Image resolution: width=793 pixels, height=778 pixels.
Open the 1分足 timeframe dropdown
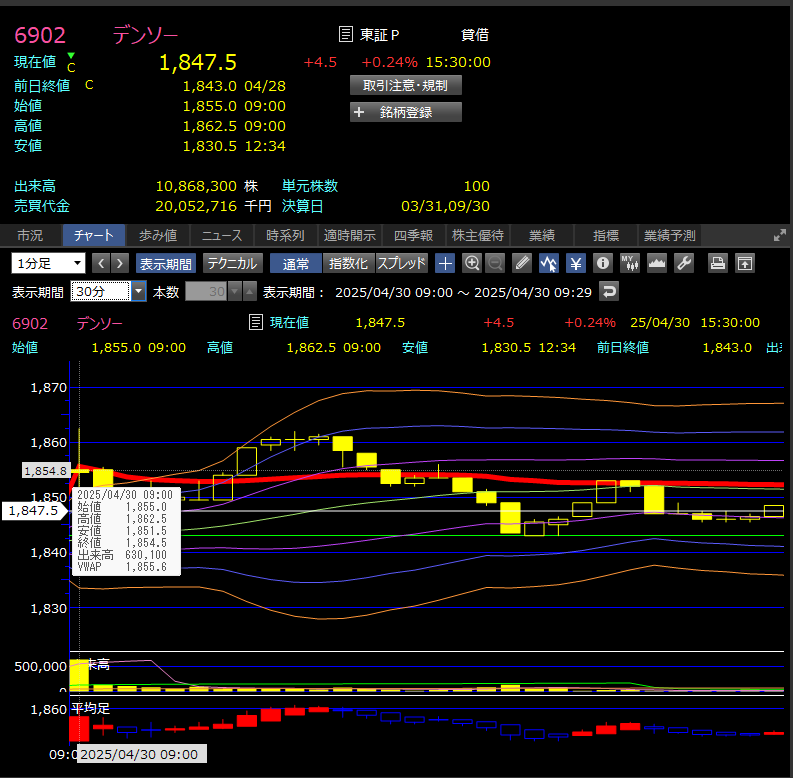[x=48, y=264]
